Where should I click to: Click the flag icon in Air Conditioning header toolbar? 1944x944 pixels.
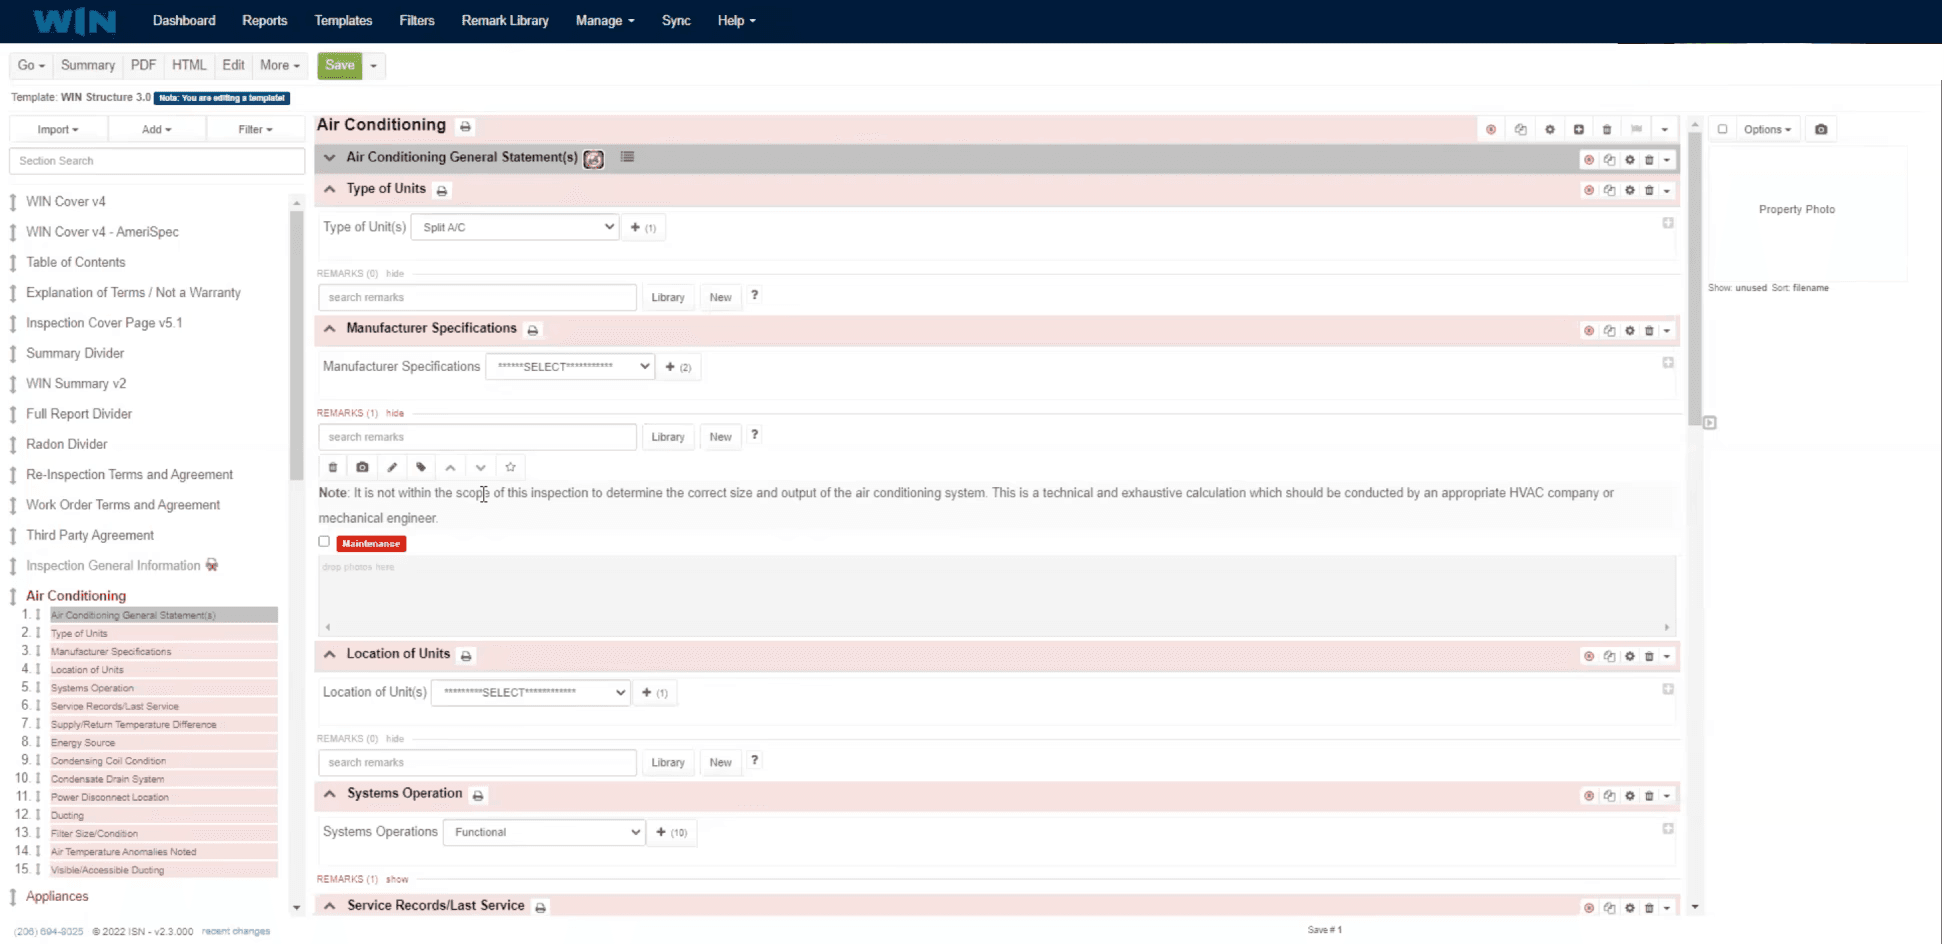pyautogui.click(x=1636, y=129)
